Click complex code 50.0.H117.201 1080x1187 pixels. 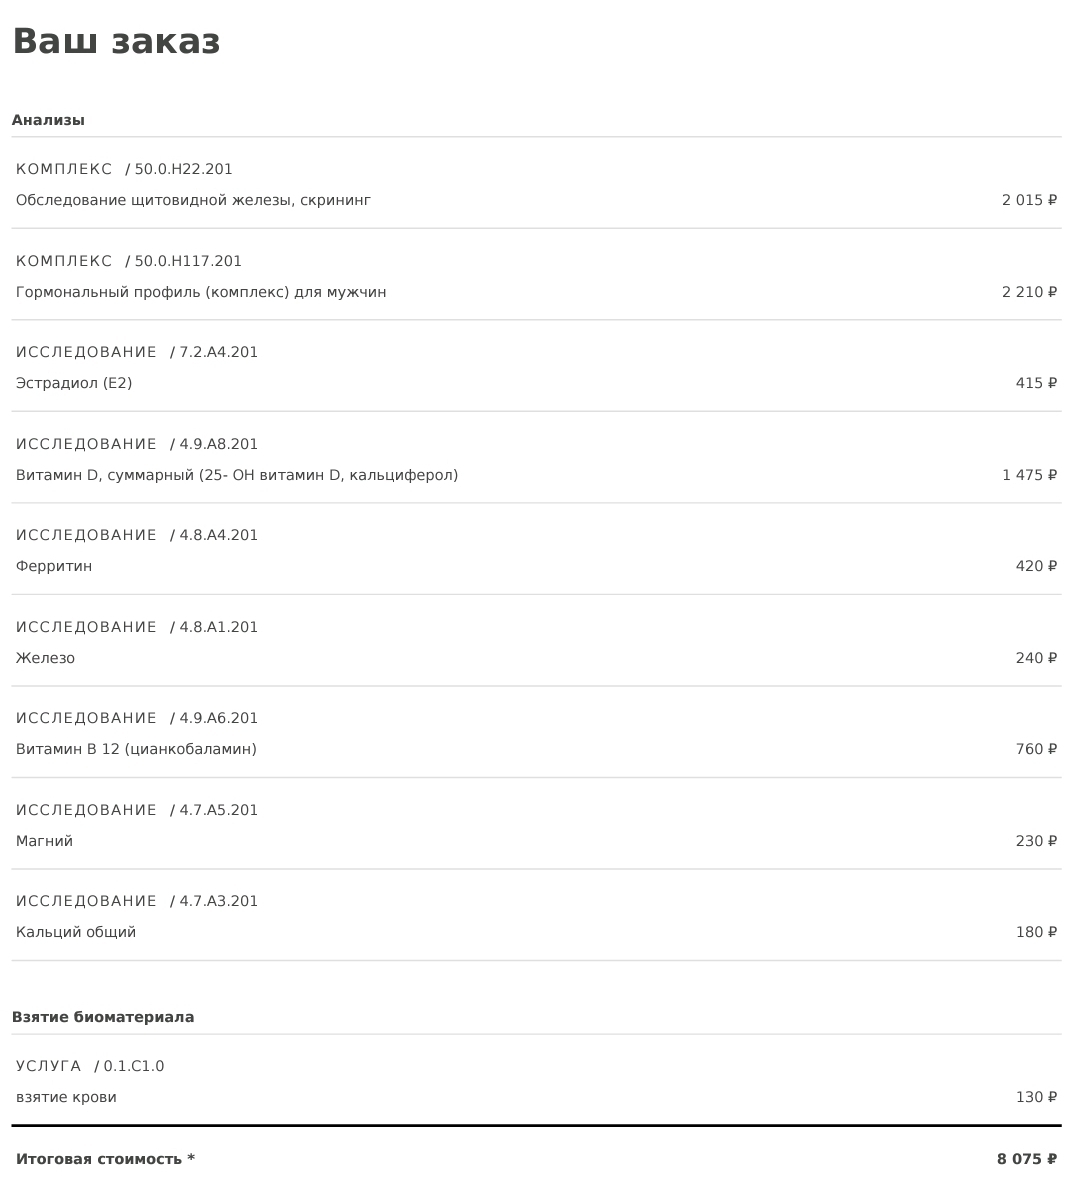[x=188, y=261]
